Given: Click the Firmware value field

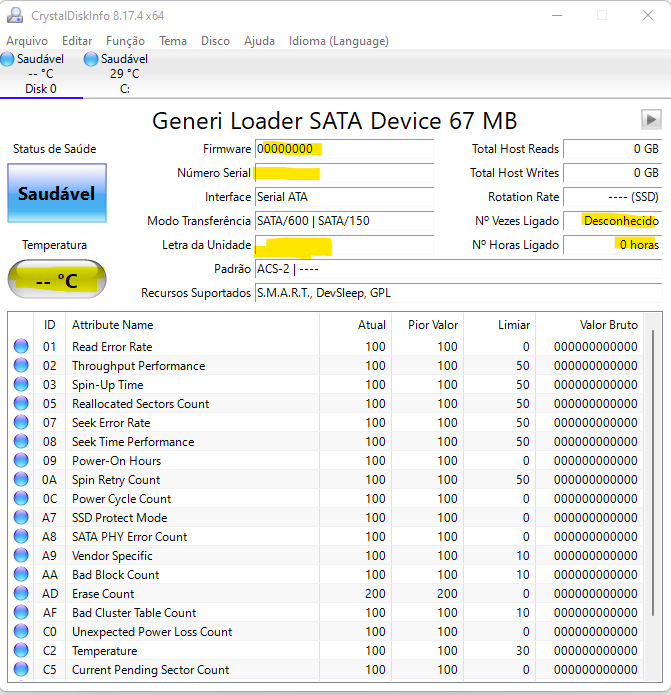Looking at the screenshot, I should click(x=344, y=149).
